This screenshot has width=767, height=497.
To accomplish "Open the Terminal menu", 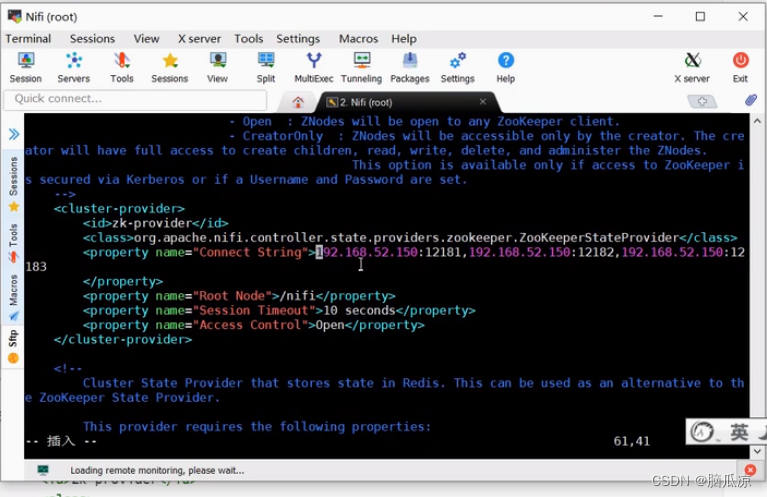I will (x=28, y=39).
